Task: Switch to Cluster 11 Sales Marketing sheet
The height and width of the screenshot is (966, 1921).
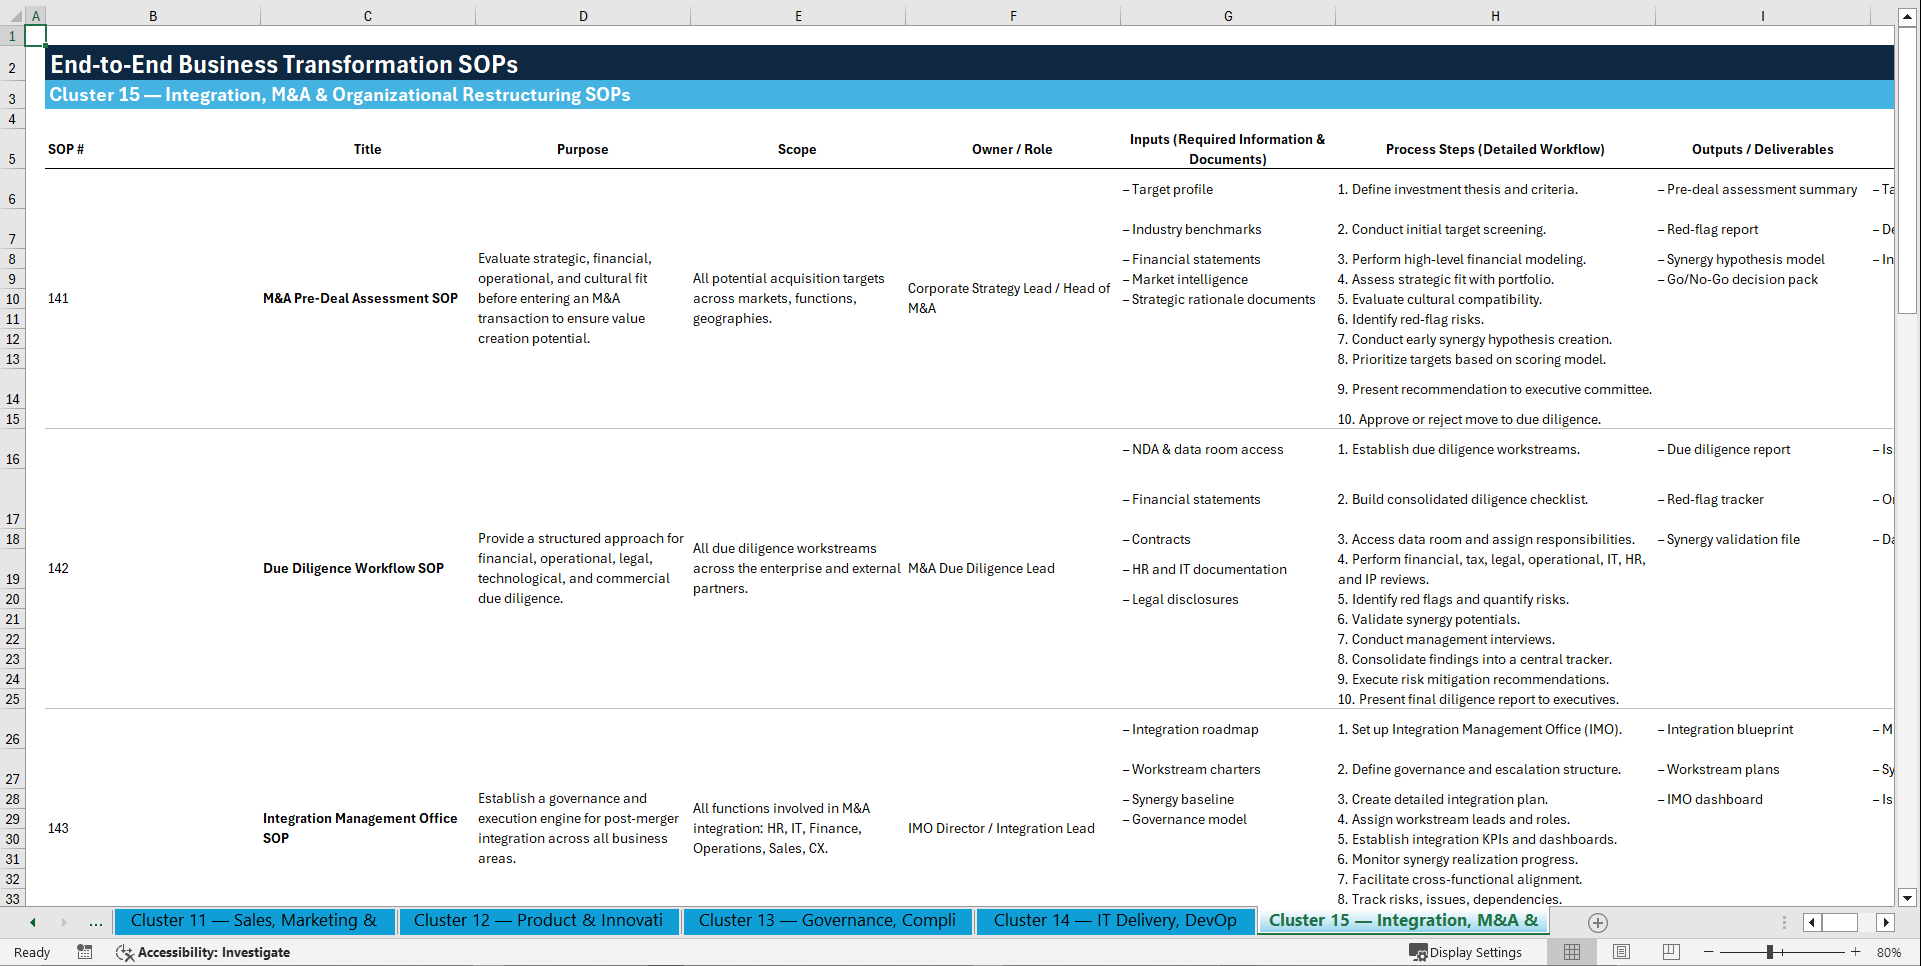Action: pyautogui.click(x=255, y=921)
